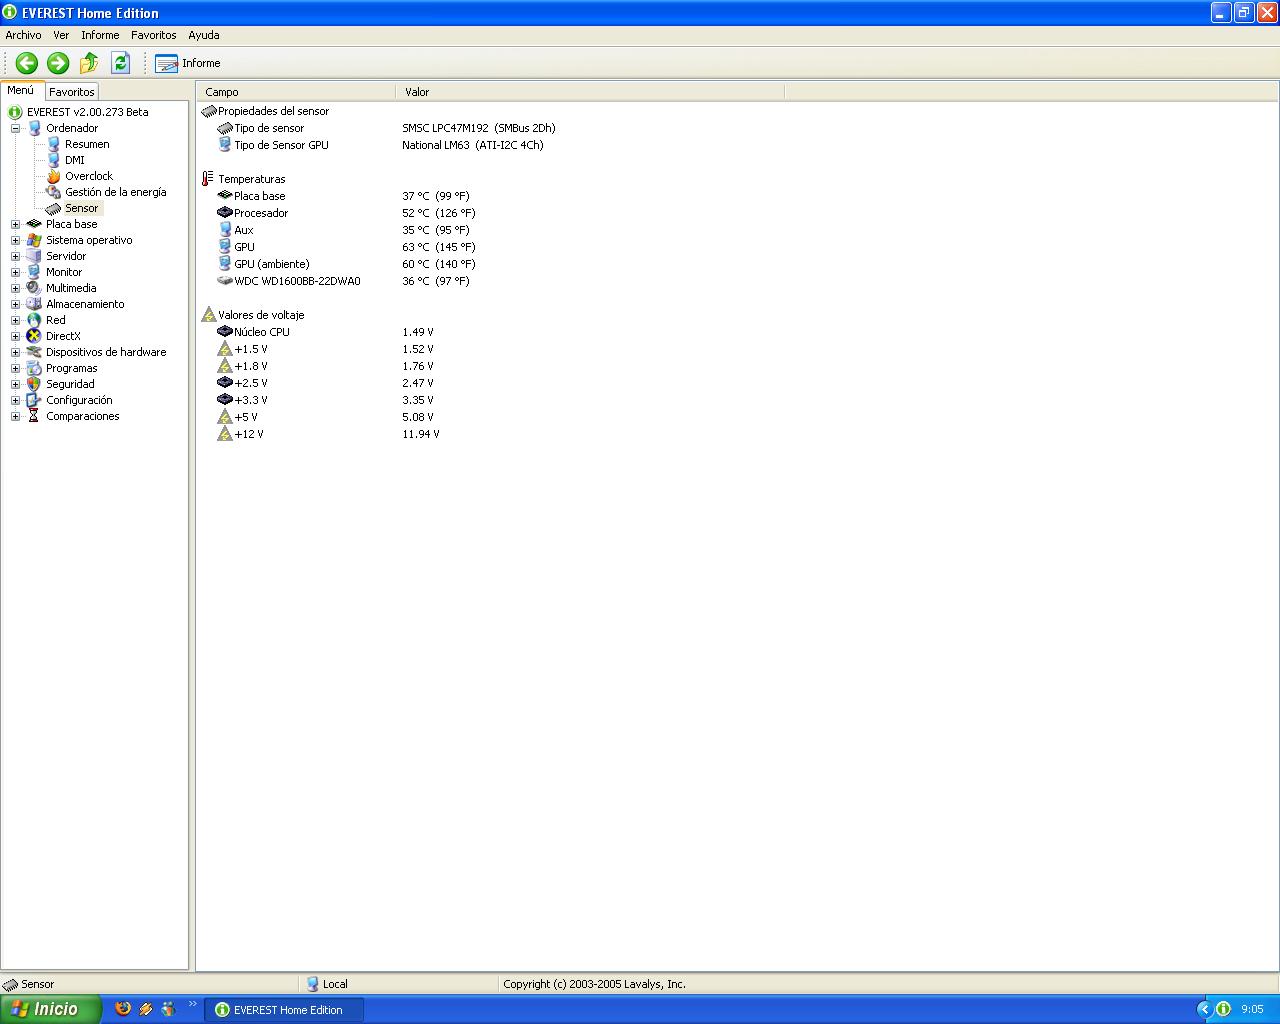
Task: Select the Núcleo CPU voltage row
Action: tap(325, 332)
